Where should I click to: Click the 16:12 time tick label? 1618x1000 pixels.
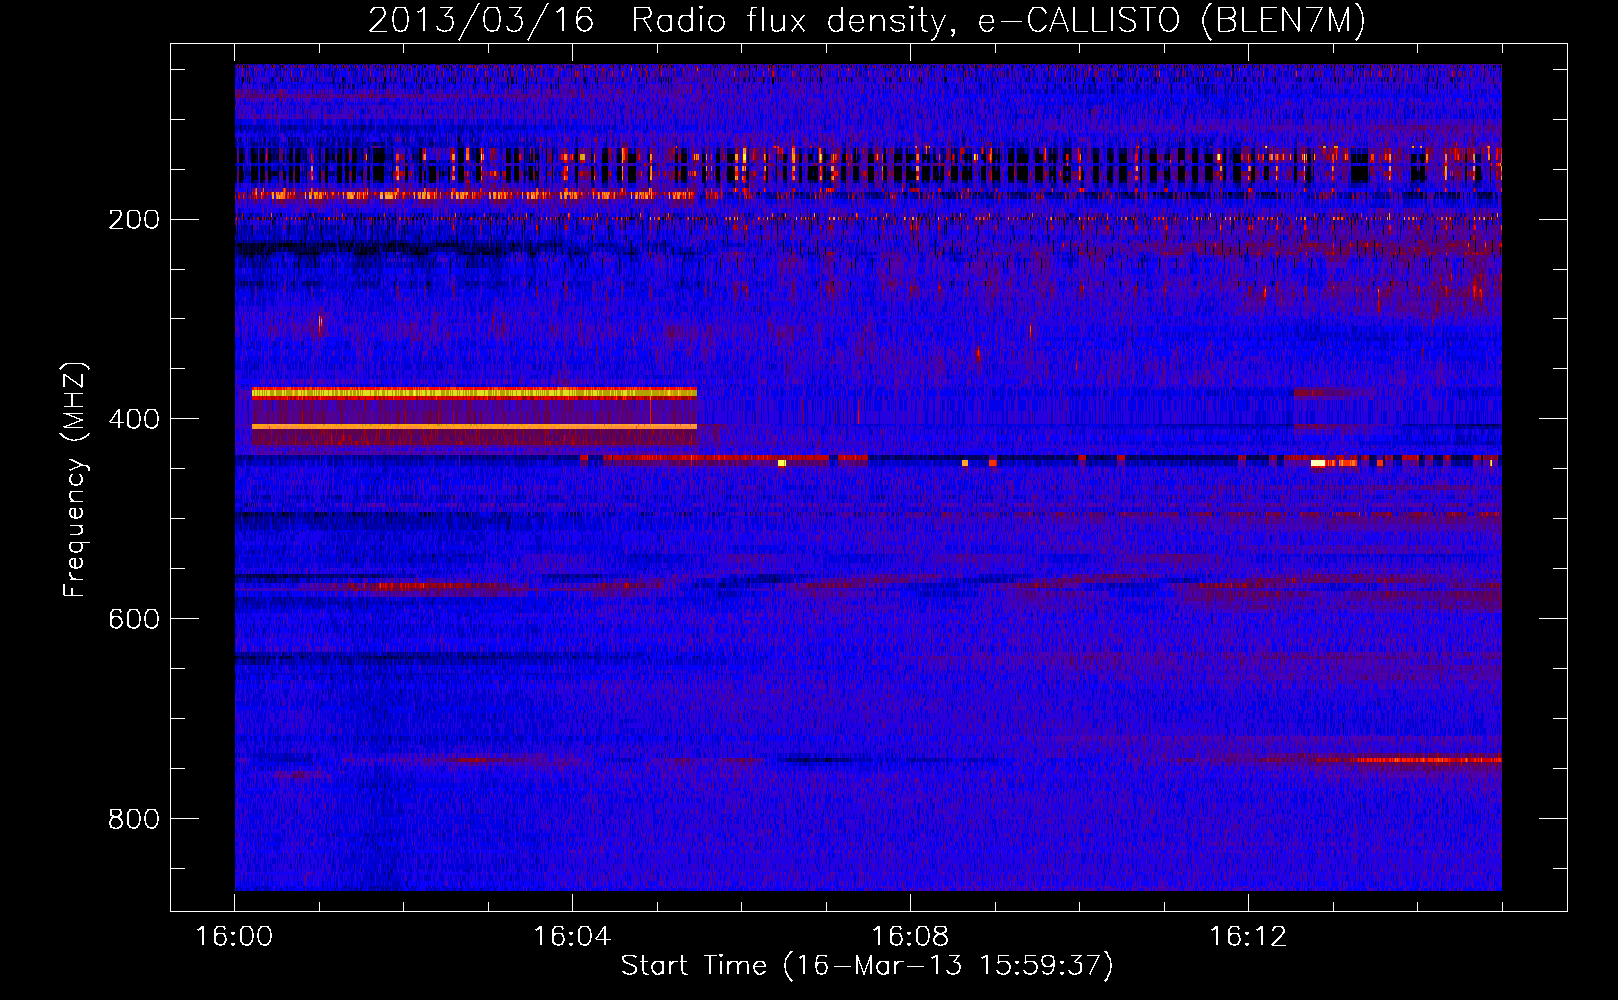tap(1248, 937)
